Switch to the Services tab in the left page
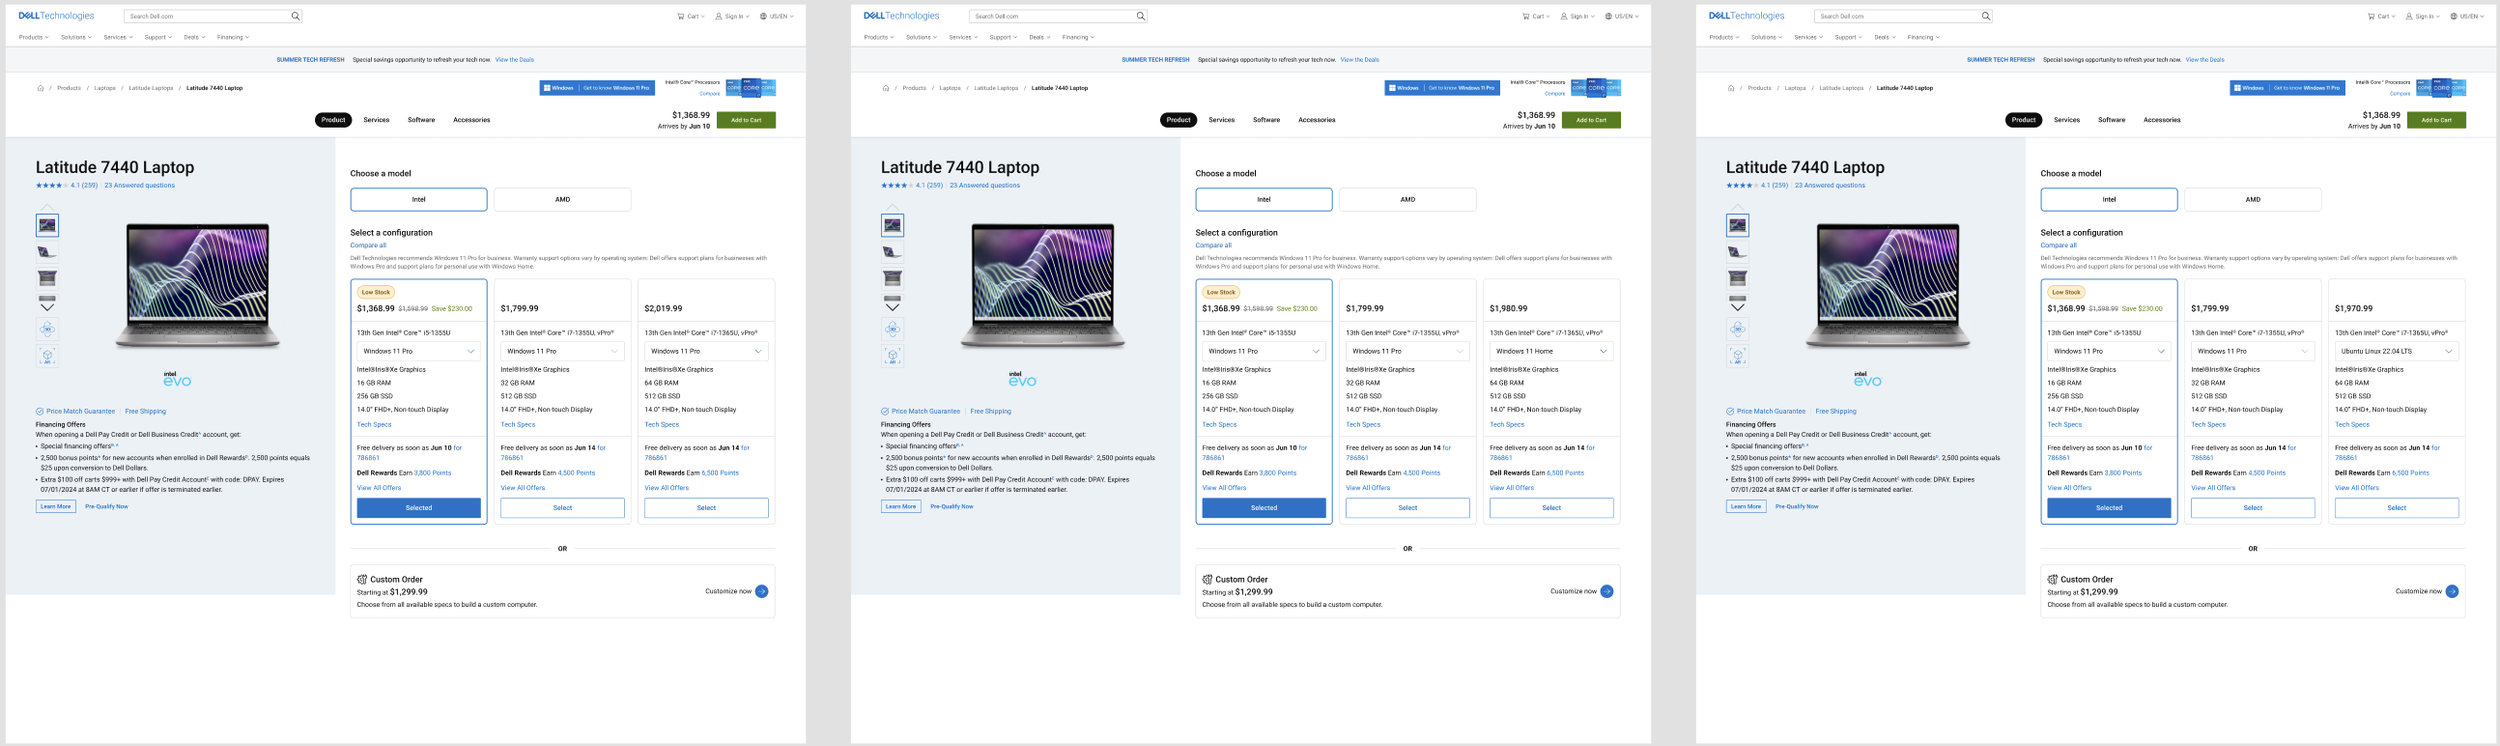Viewport: 2500px width, 746px height. click(376, 120)
